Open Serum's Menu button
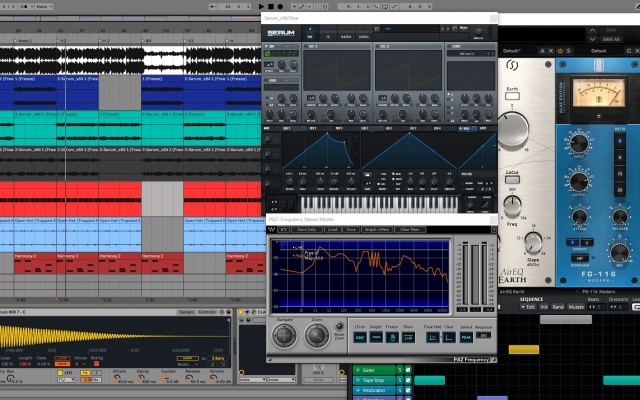This screenshot has width=640, height=400. click(x=463, y=29)
